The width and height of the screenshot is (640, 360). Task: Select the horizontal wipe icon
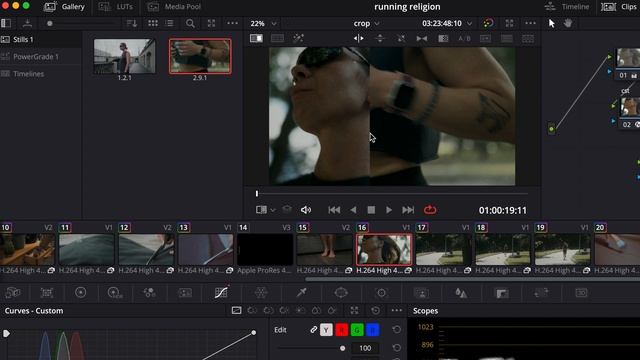[359, 38]
